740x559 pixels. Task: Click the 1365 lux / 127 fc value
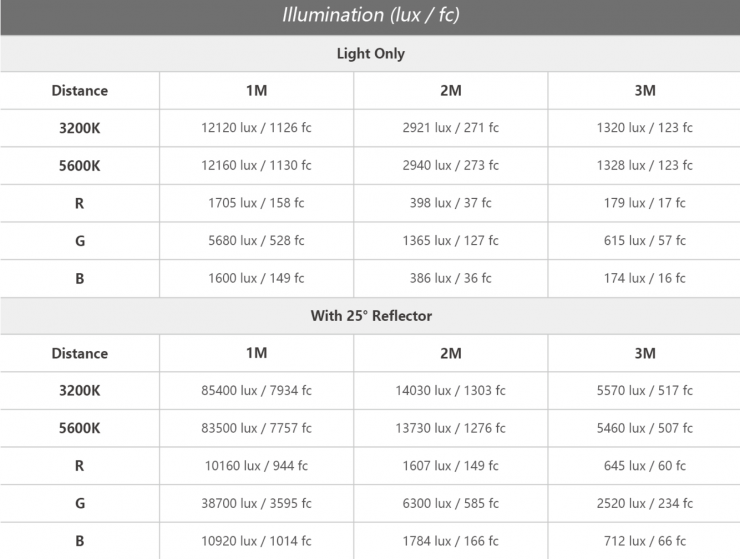click(x=450, y=241)
